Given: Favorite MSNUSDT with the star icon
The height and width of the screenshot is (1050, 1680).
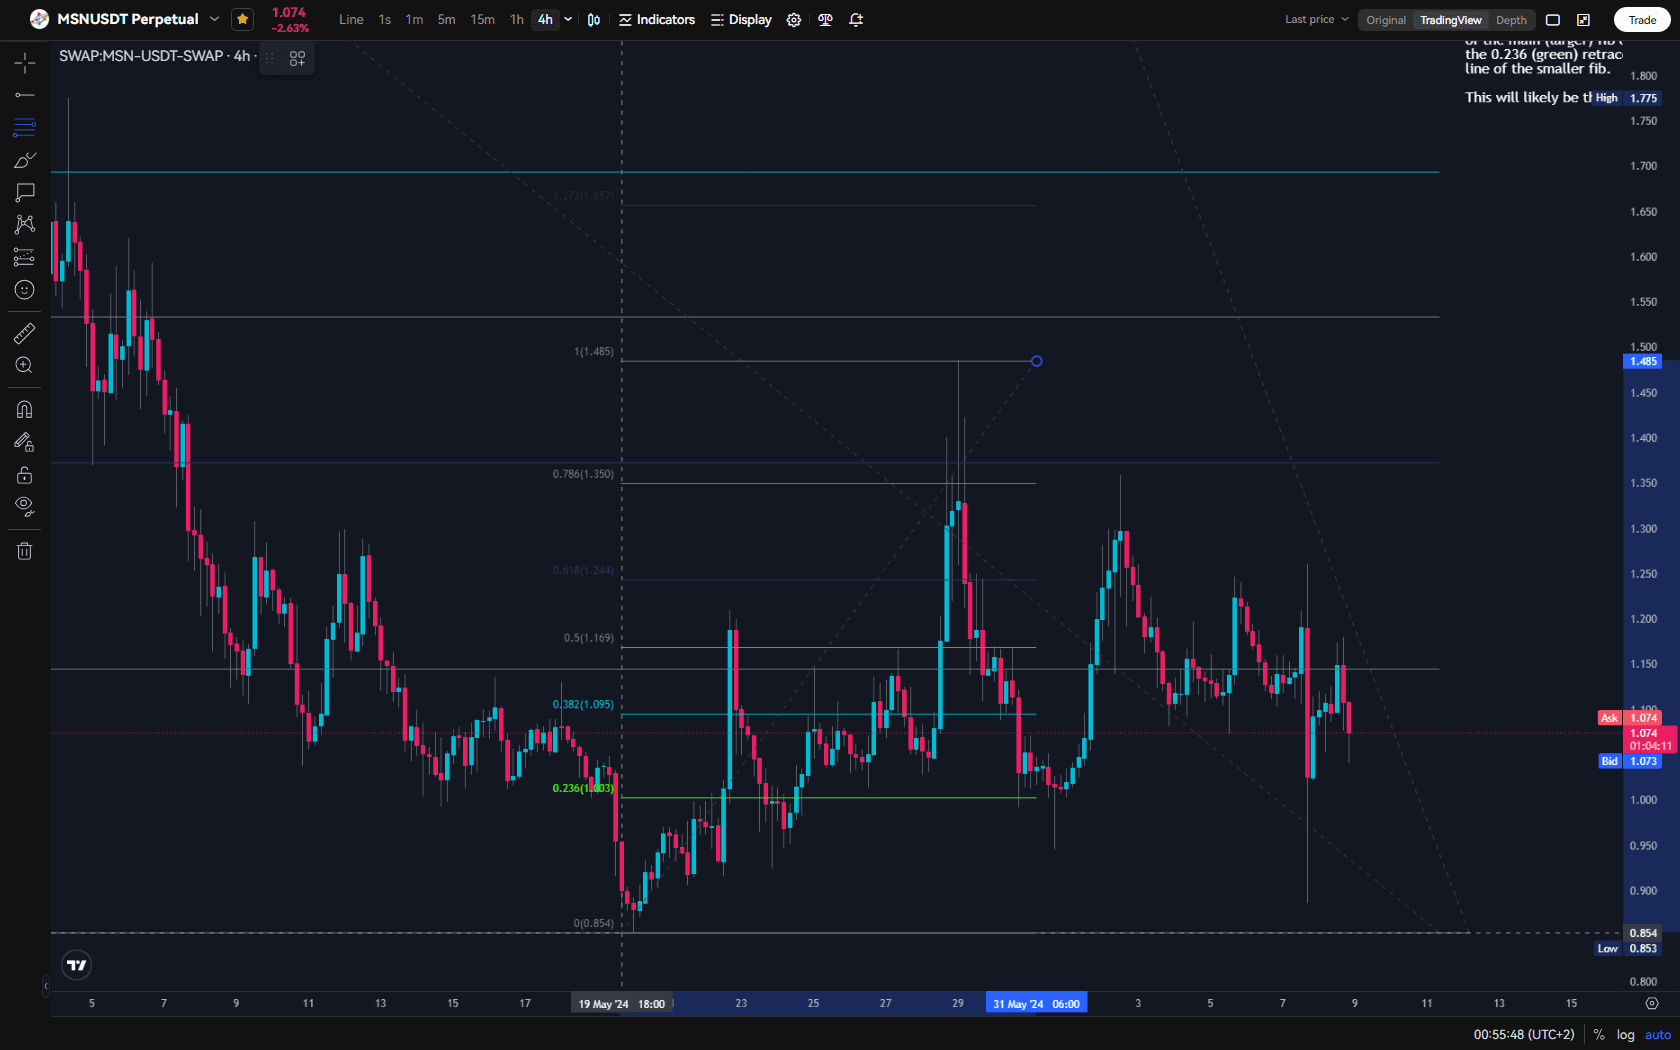Looking at the screenshot, I should pos(242,19).
